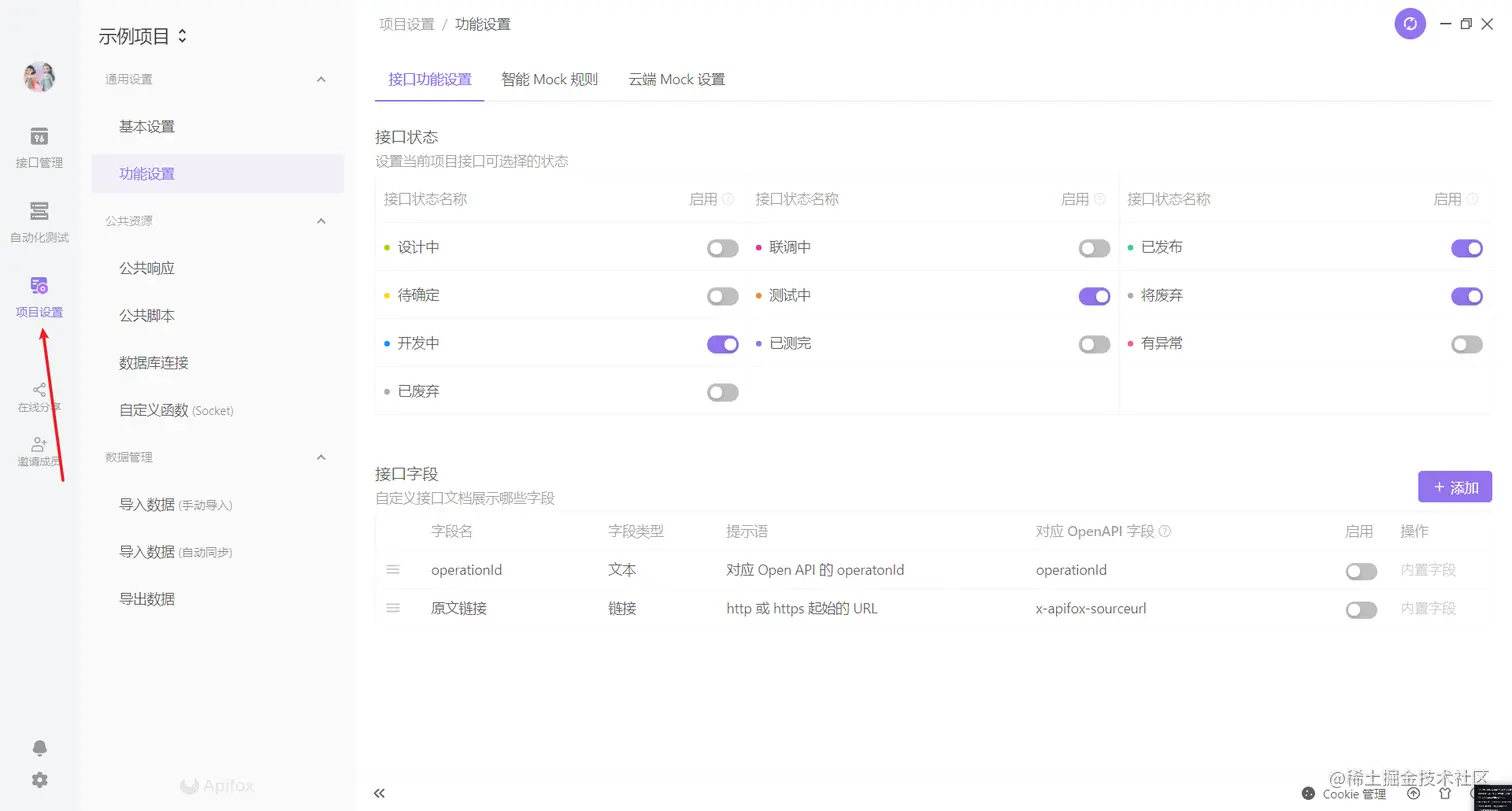
Task: Enable the 设计中 interface status
Action: pos(722,248)
